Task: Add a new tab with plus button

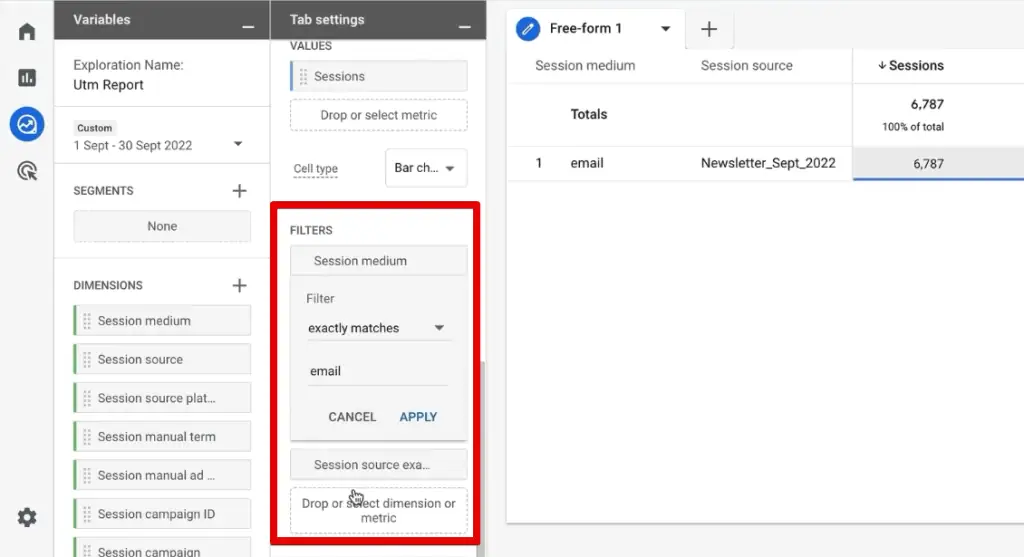Action: (709, 29)
